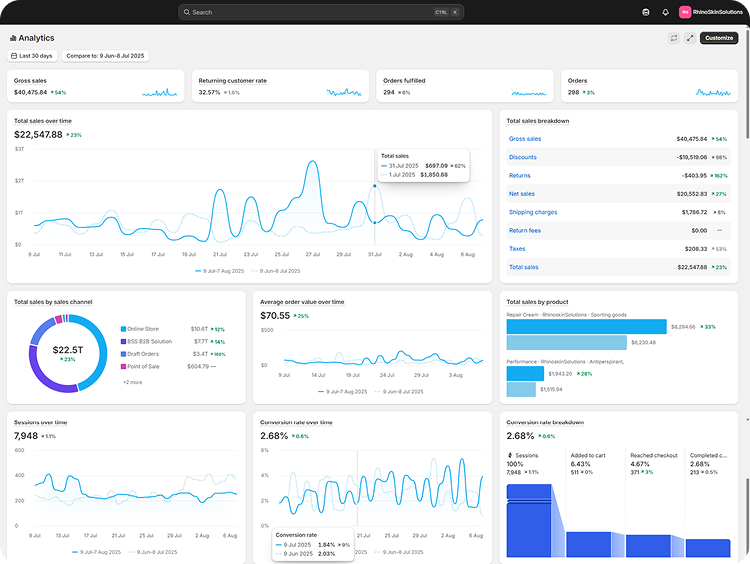Click the Repair Cream $8,294.66 bar
Viewport: 750px width, 564px height.
[586, 327]
